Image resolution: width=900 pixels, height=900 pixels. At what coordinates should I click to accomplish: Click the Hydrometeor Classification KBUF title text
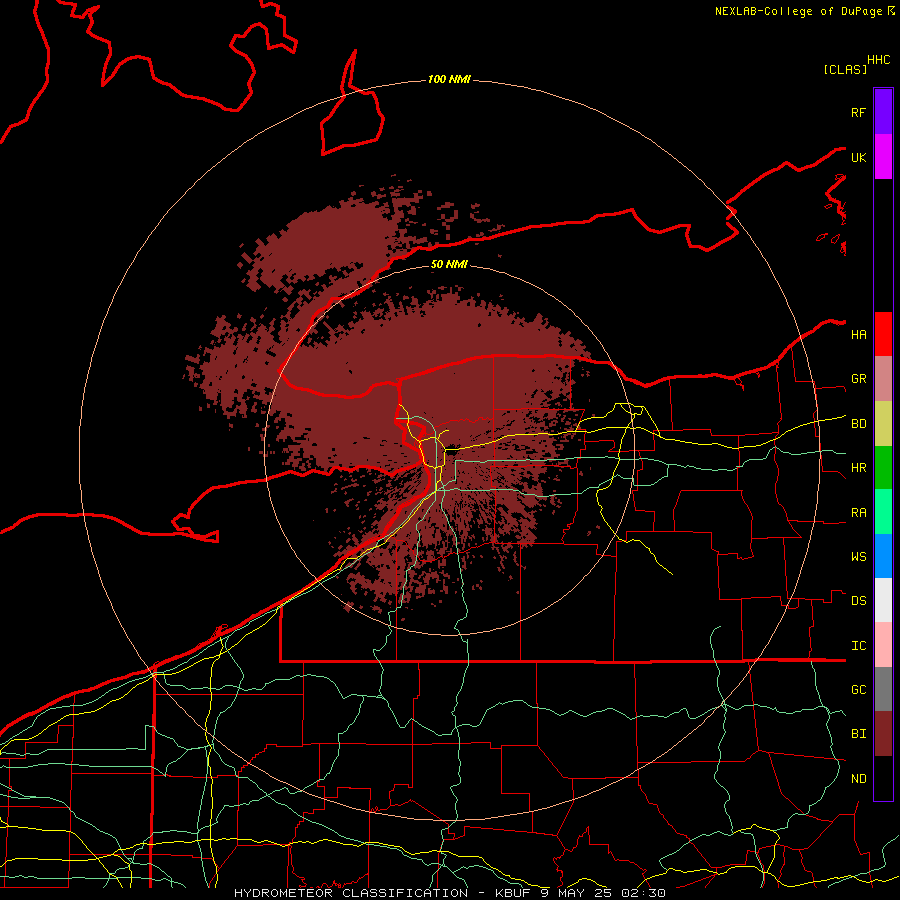click(382, 893)
